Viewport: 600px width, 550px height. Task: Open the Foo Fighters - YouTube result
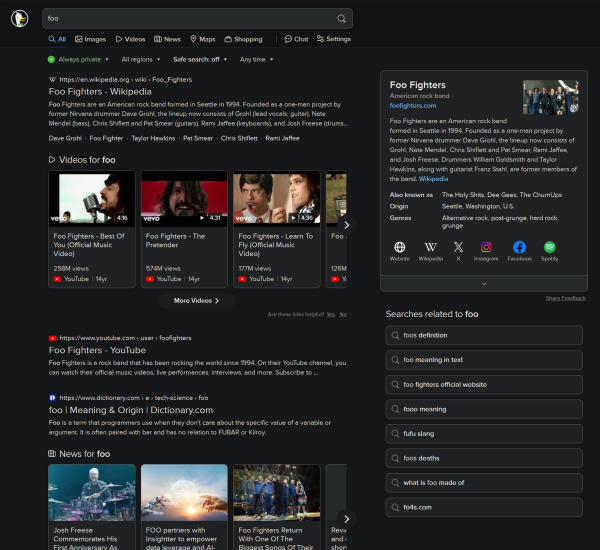pos(97,350)
